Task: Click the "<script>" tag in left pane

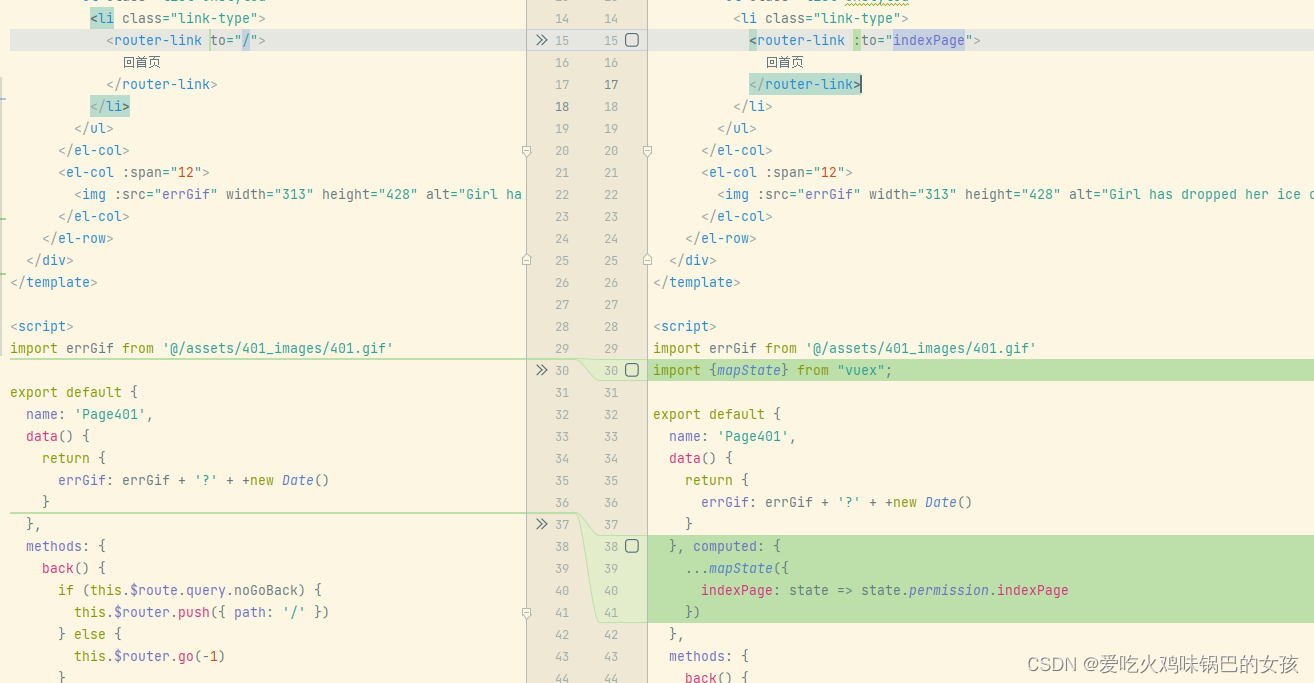Action: tap(42, 326)
